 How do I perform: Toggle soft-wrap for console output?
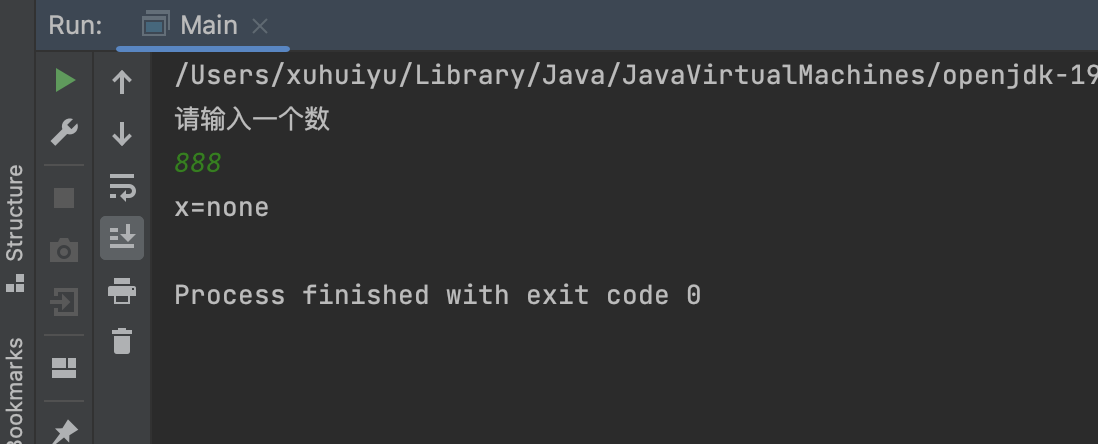[x=122, y=186]
